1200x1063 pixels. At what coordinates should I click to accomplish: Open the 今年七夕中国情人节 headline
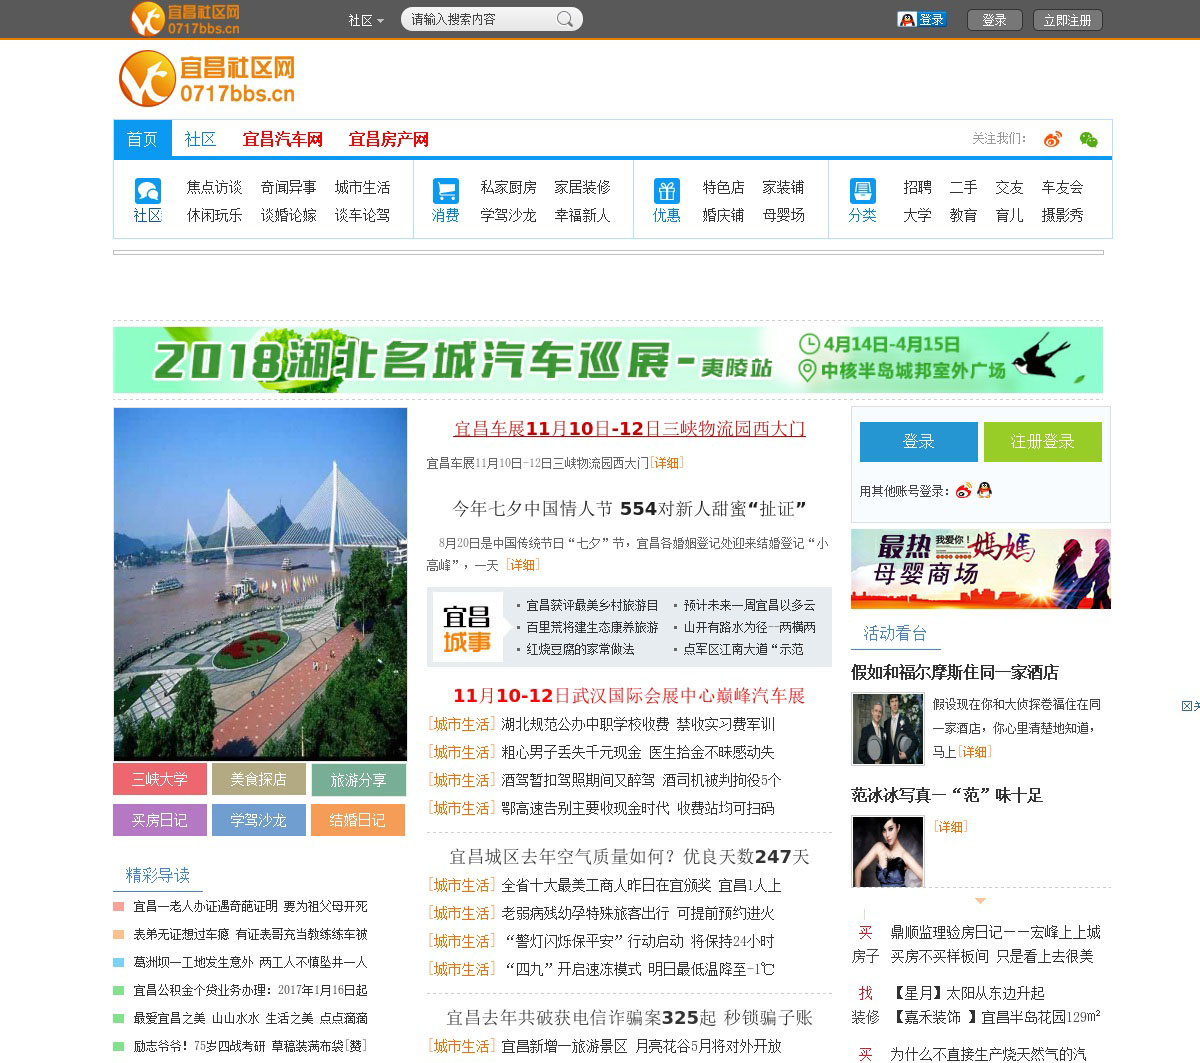click(630, 509)
